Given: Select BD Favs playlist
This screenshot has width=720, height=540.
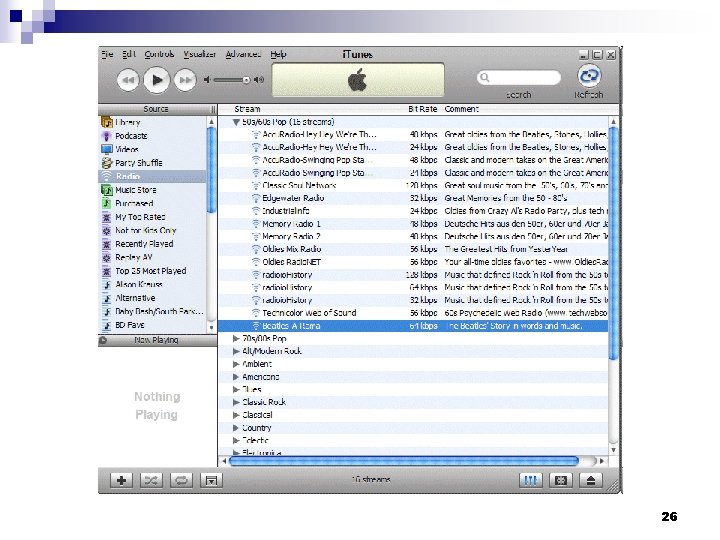Looking at the screenshot, I should (152, 325).
